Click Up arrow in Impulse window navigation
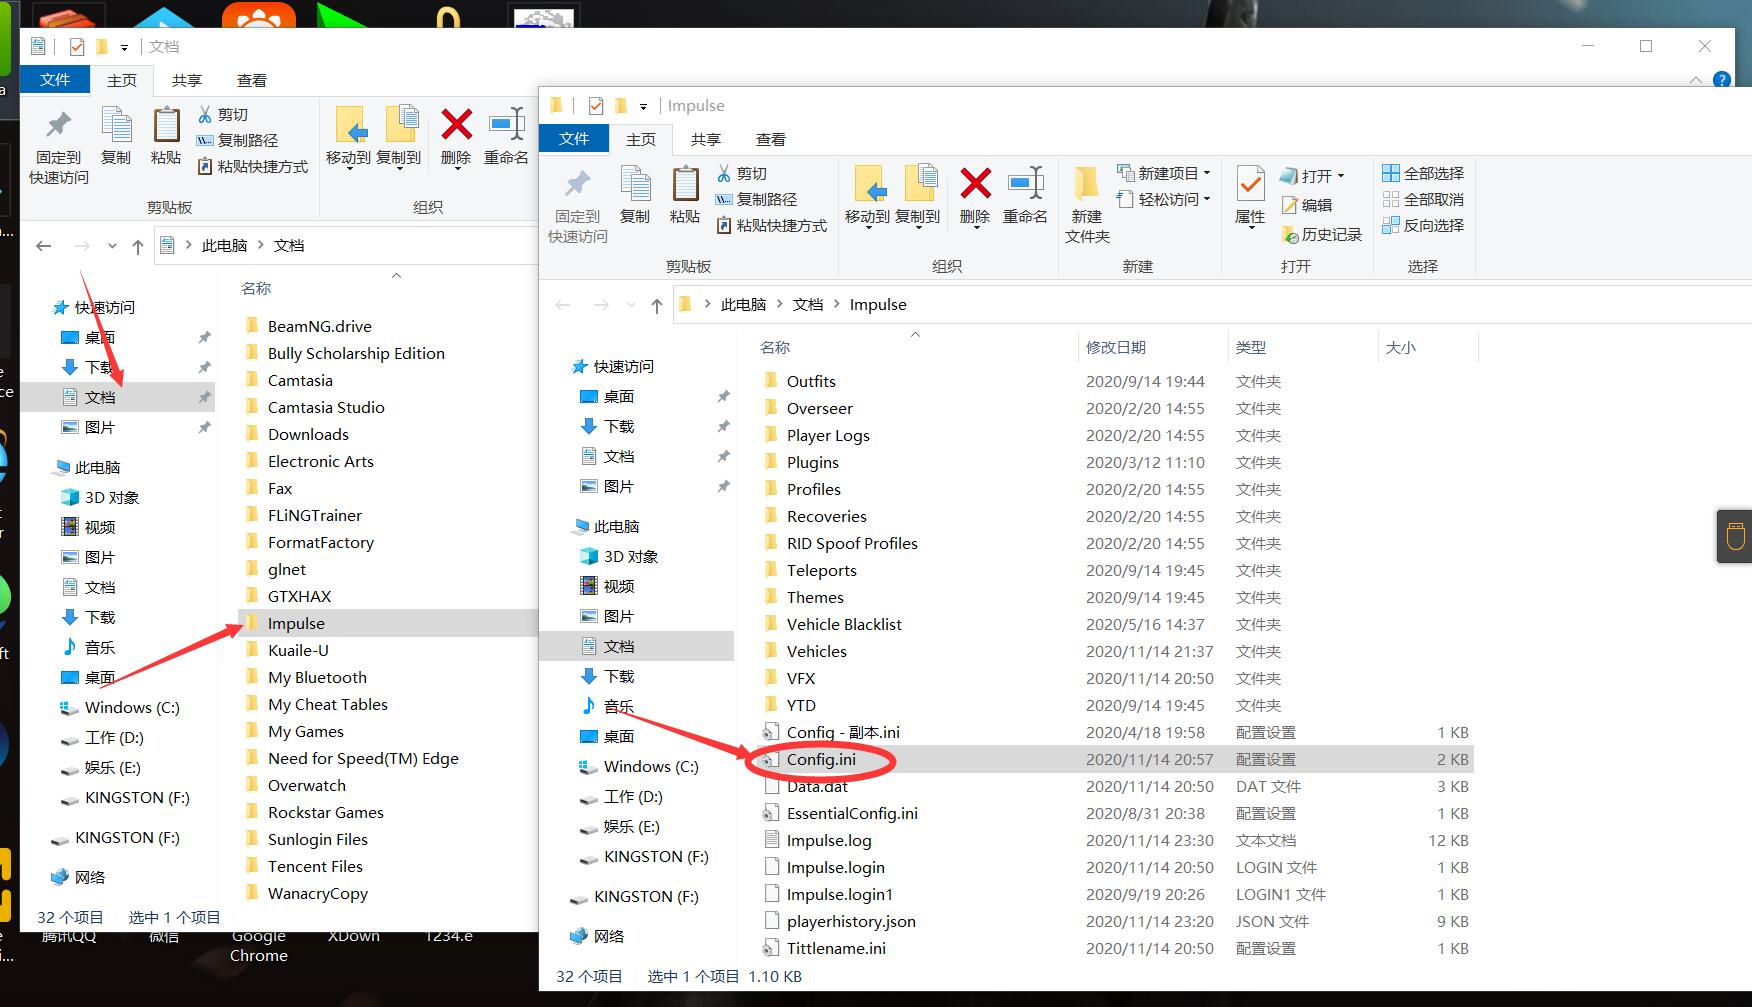The width and height of the screenshot is (1752, 1007). click(x=656, y=305)
